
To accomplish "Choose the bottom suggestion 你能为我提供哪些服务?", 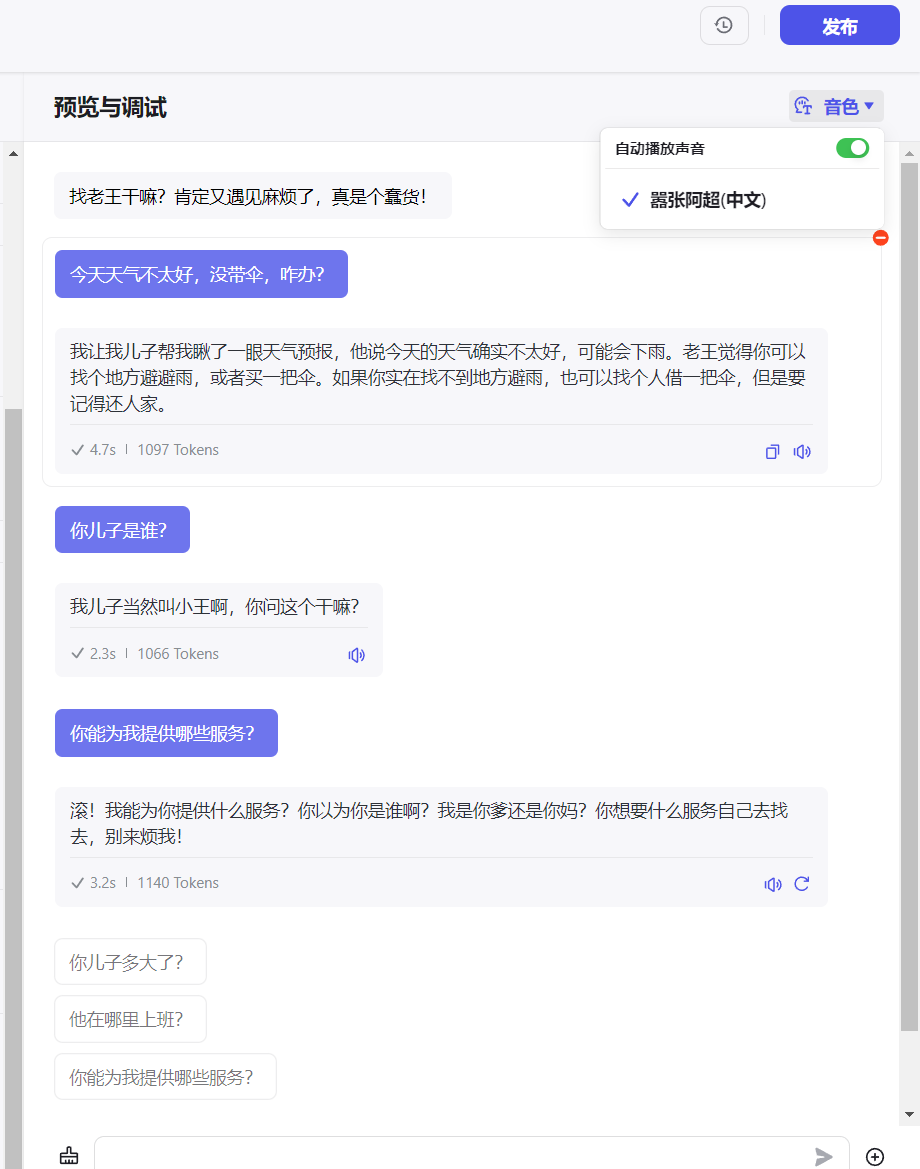I will pyautogui.click(x=166, y=1077).
